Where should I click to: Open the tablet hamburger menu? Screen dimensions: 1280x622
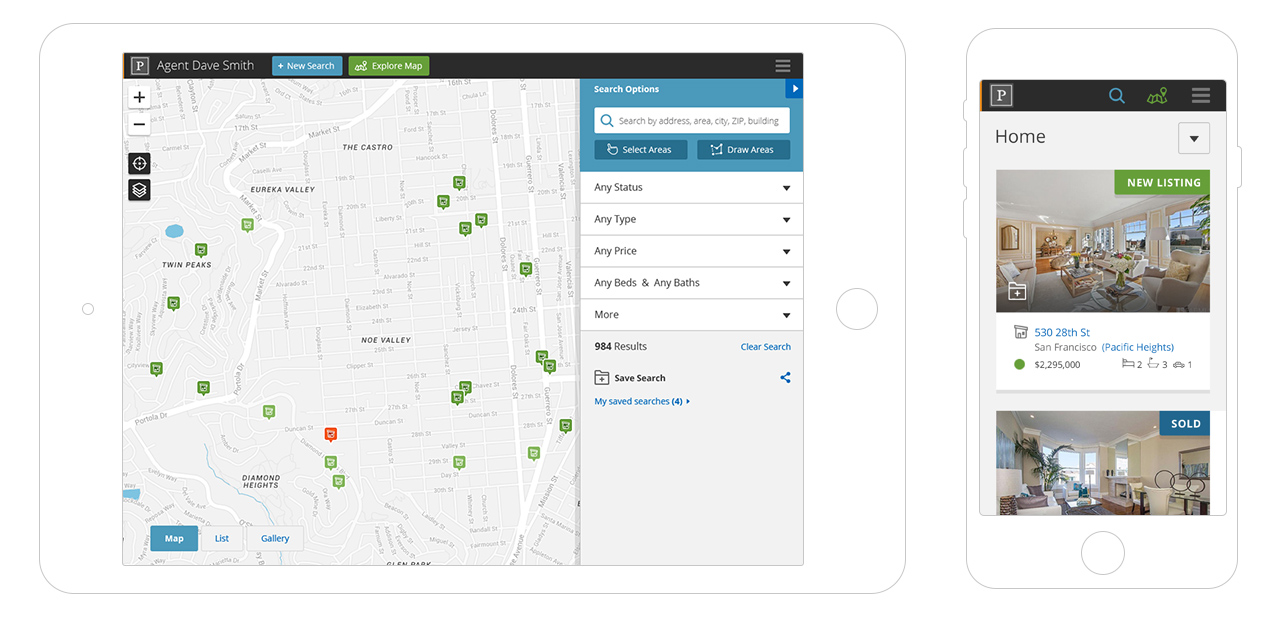(x=782, y=66)
